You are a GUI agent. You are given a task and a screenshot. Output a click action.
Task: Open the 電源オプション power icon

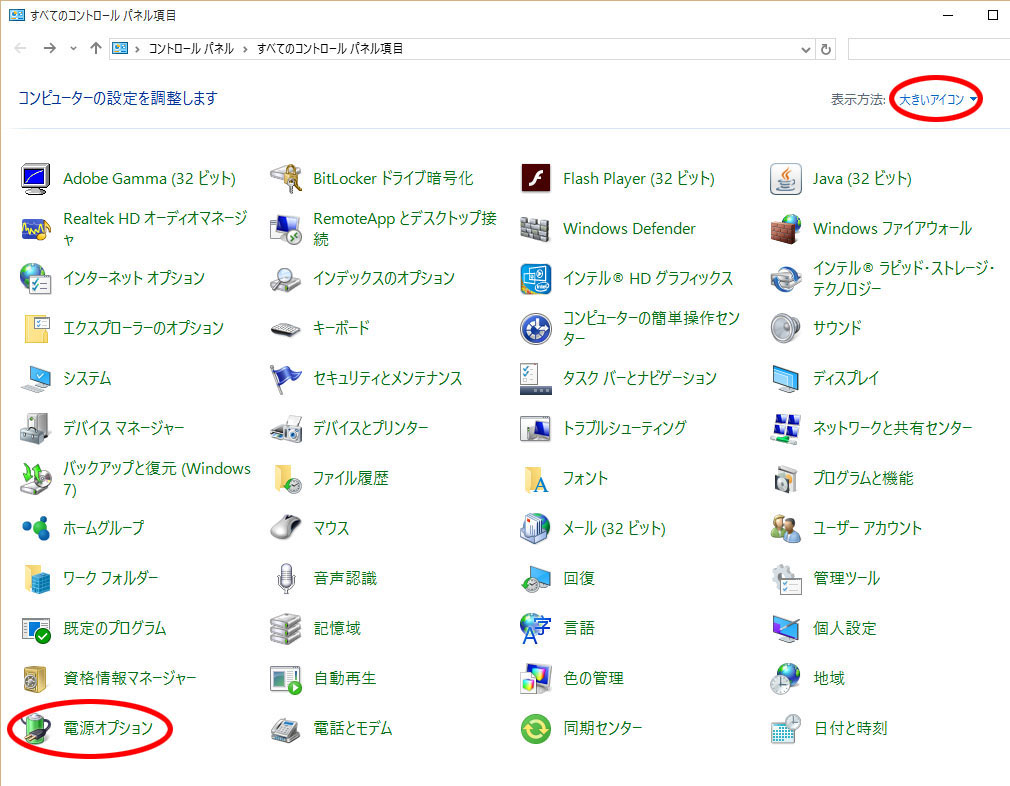pyautogui.click(x=36, y=729)
